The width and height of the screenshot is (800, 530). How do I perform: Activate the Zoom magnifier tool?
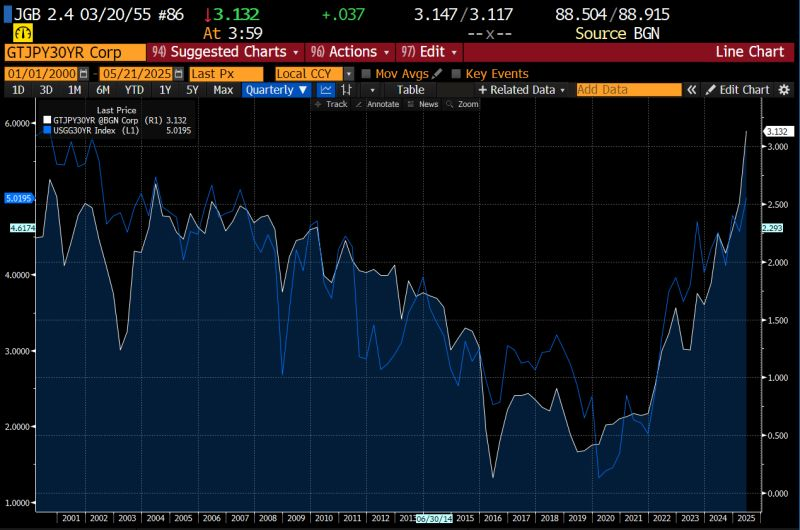tap(462, 104)
